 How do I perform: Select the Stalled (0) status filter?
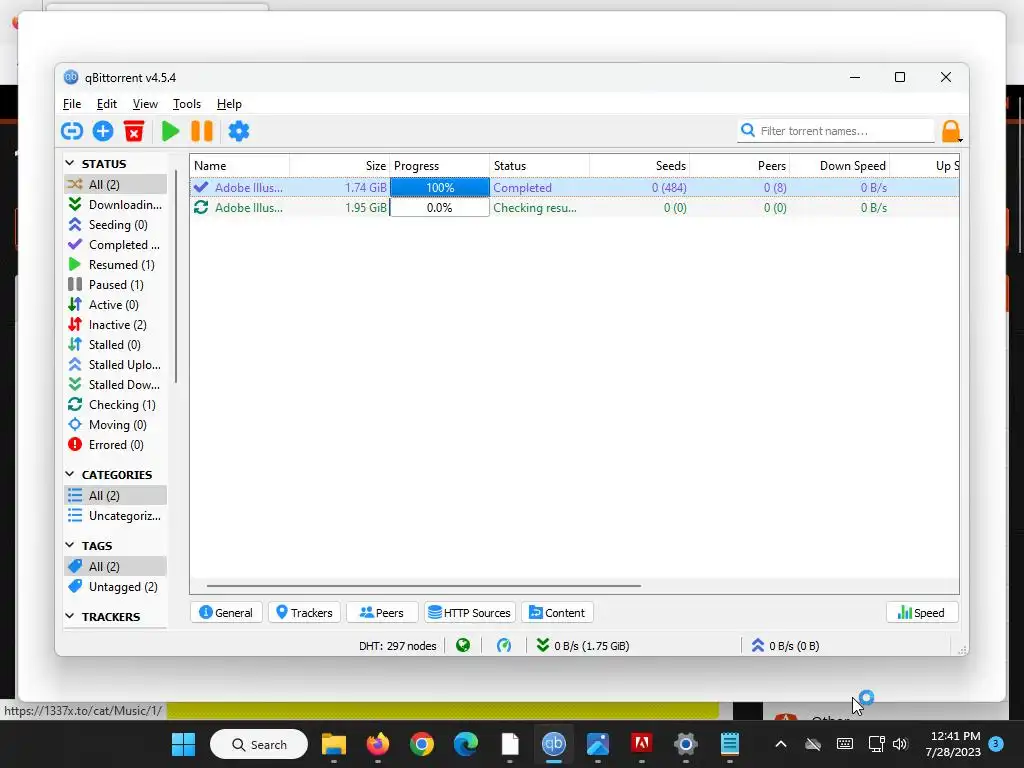[x=116, y=345]
